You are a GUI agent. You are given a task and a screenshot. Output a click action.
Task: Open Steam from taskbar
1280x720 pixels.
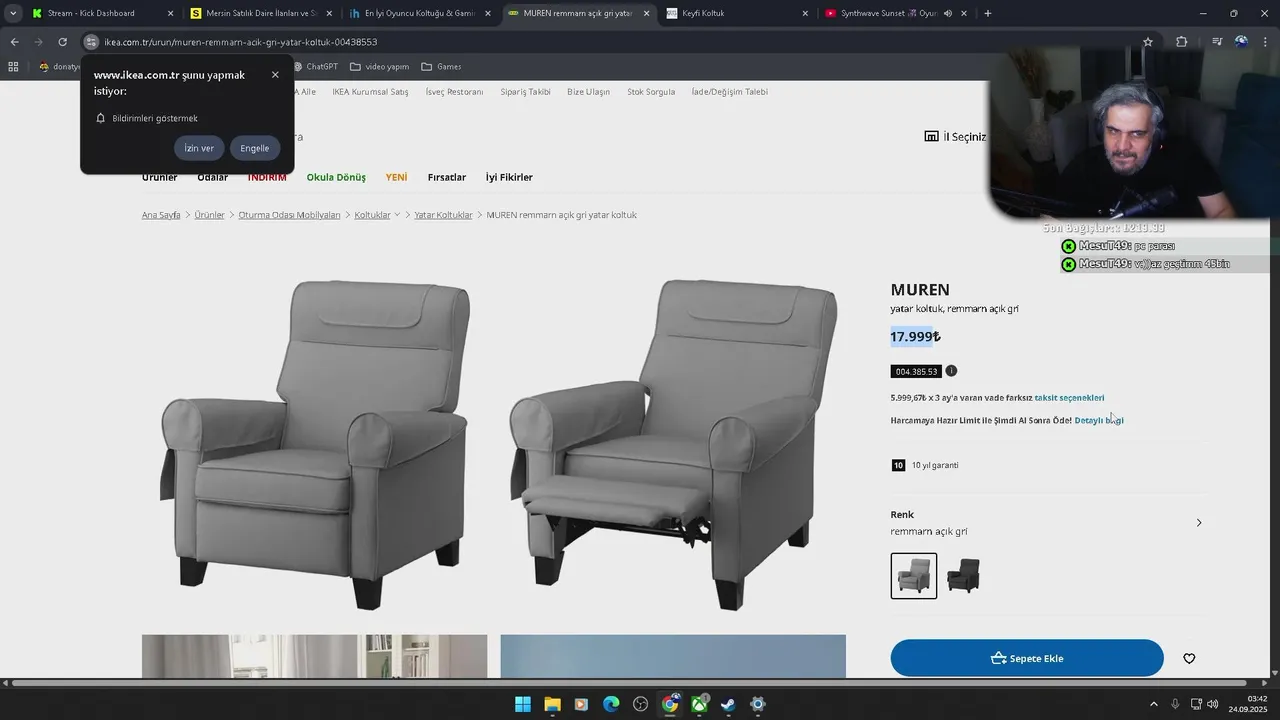[729, 704]
